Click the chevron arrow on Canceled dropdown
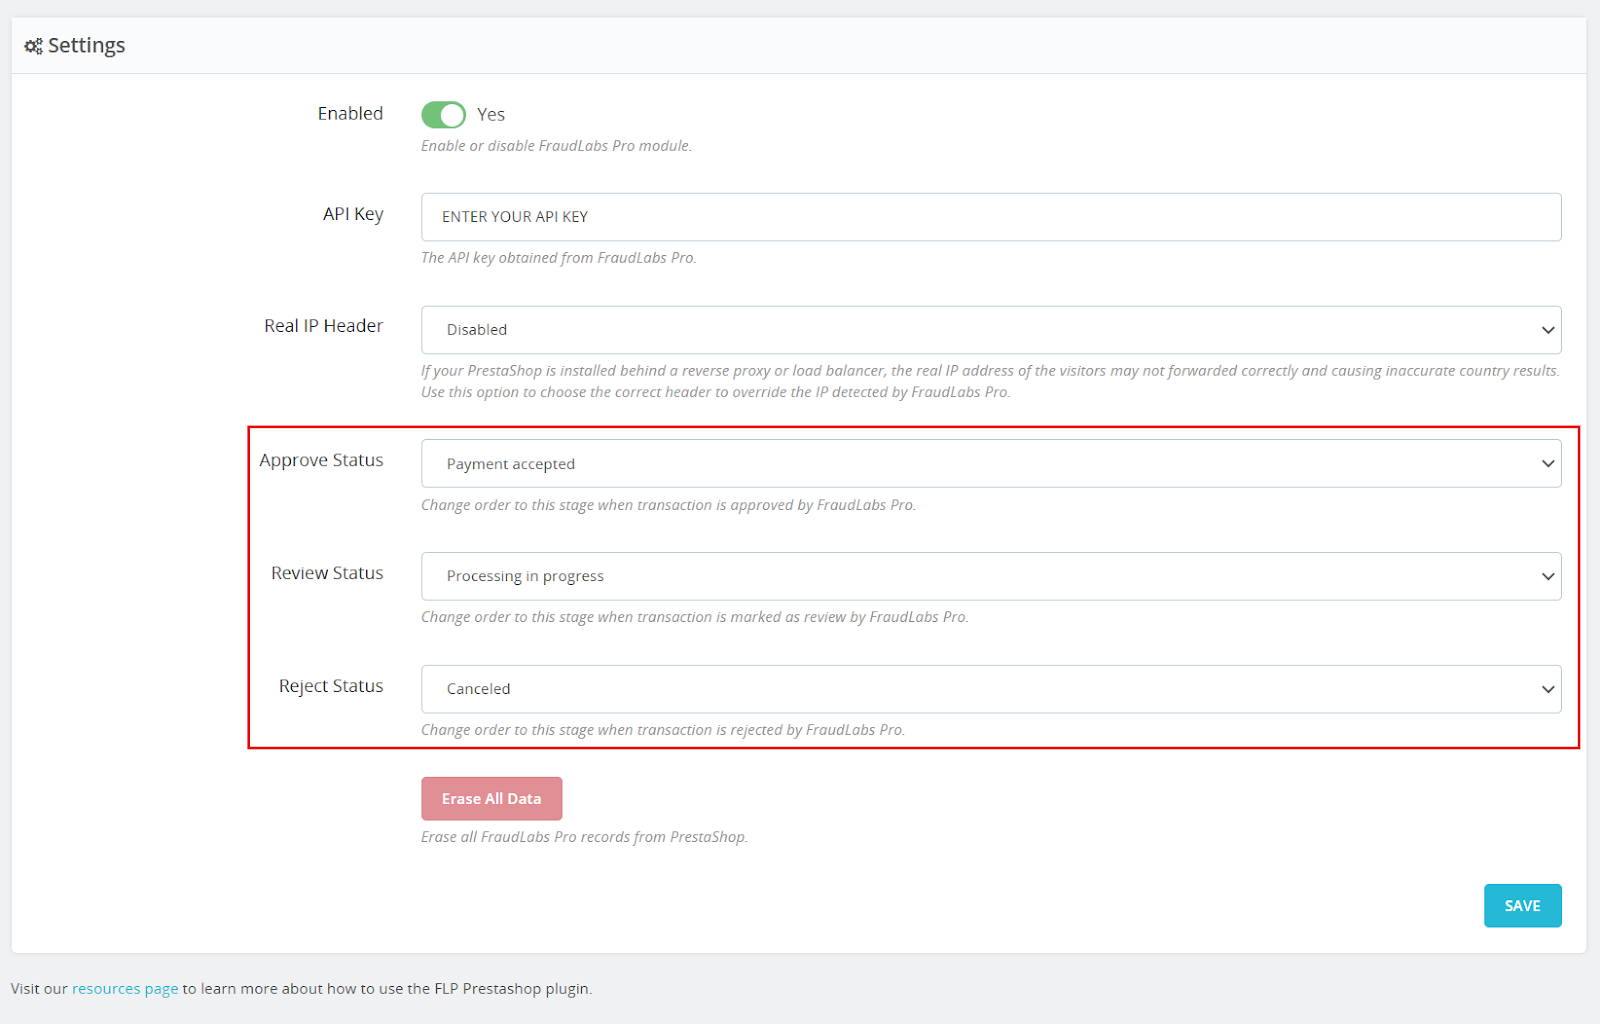1600x1024 pixels. tap(1547, 690)
